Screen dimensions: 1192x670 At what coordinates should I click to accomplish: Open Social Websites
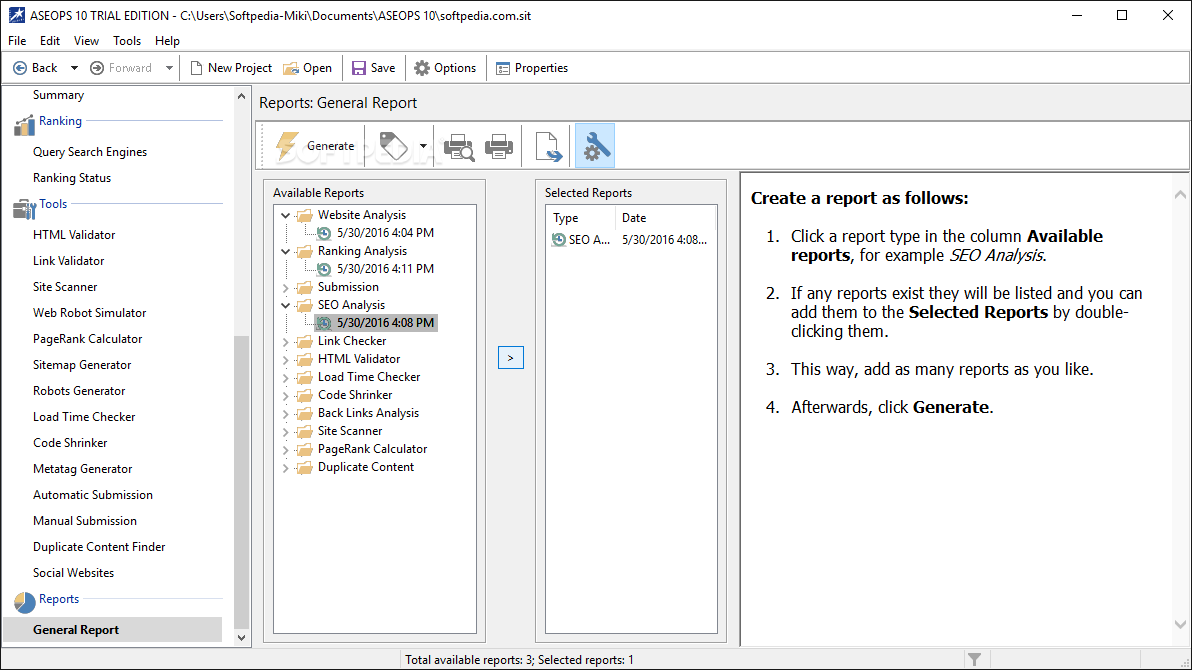point(73,573)
